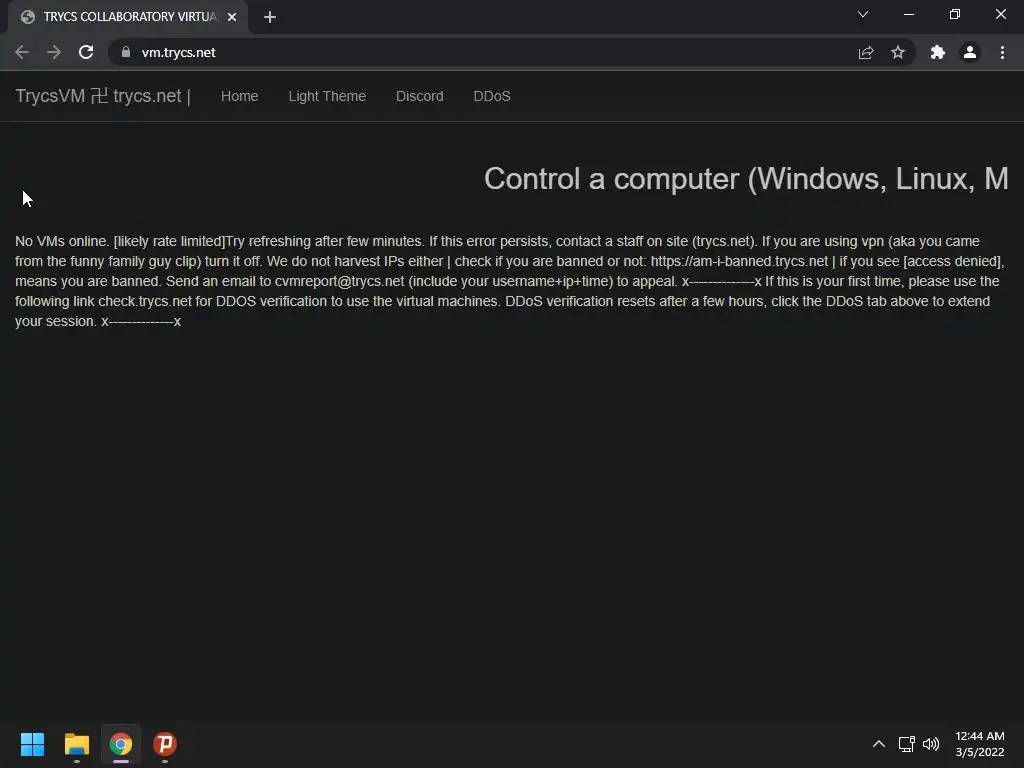Open the Discord nav link
The width and height of the screenshot is (1024, 768).
click(419, 96)
